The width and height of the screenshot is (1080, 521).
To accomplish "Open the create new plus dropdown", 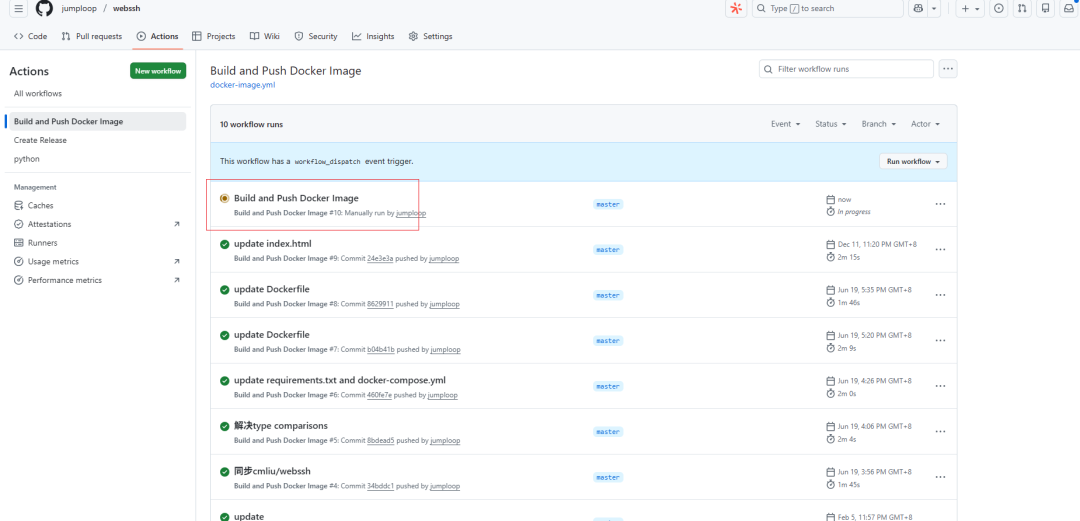I will pos(970,9).
